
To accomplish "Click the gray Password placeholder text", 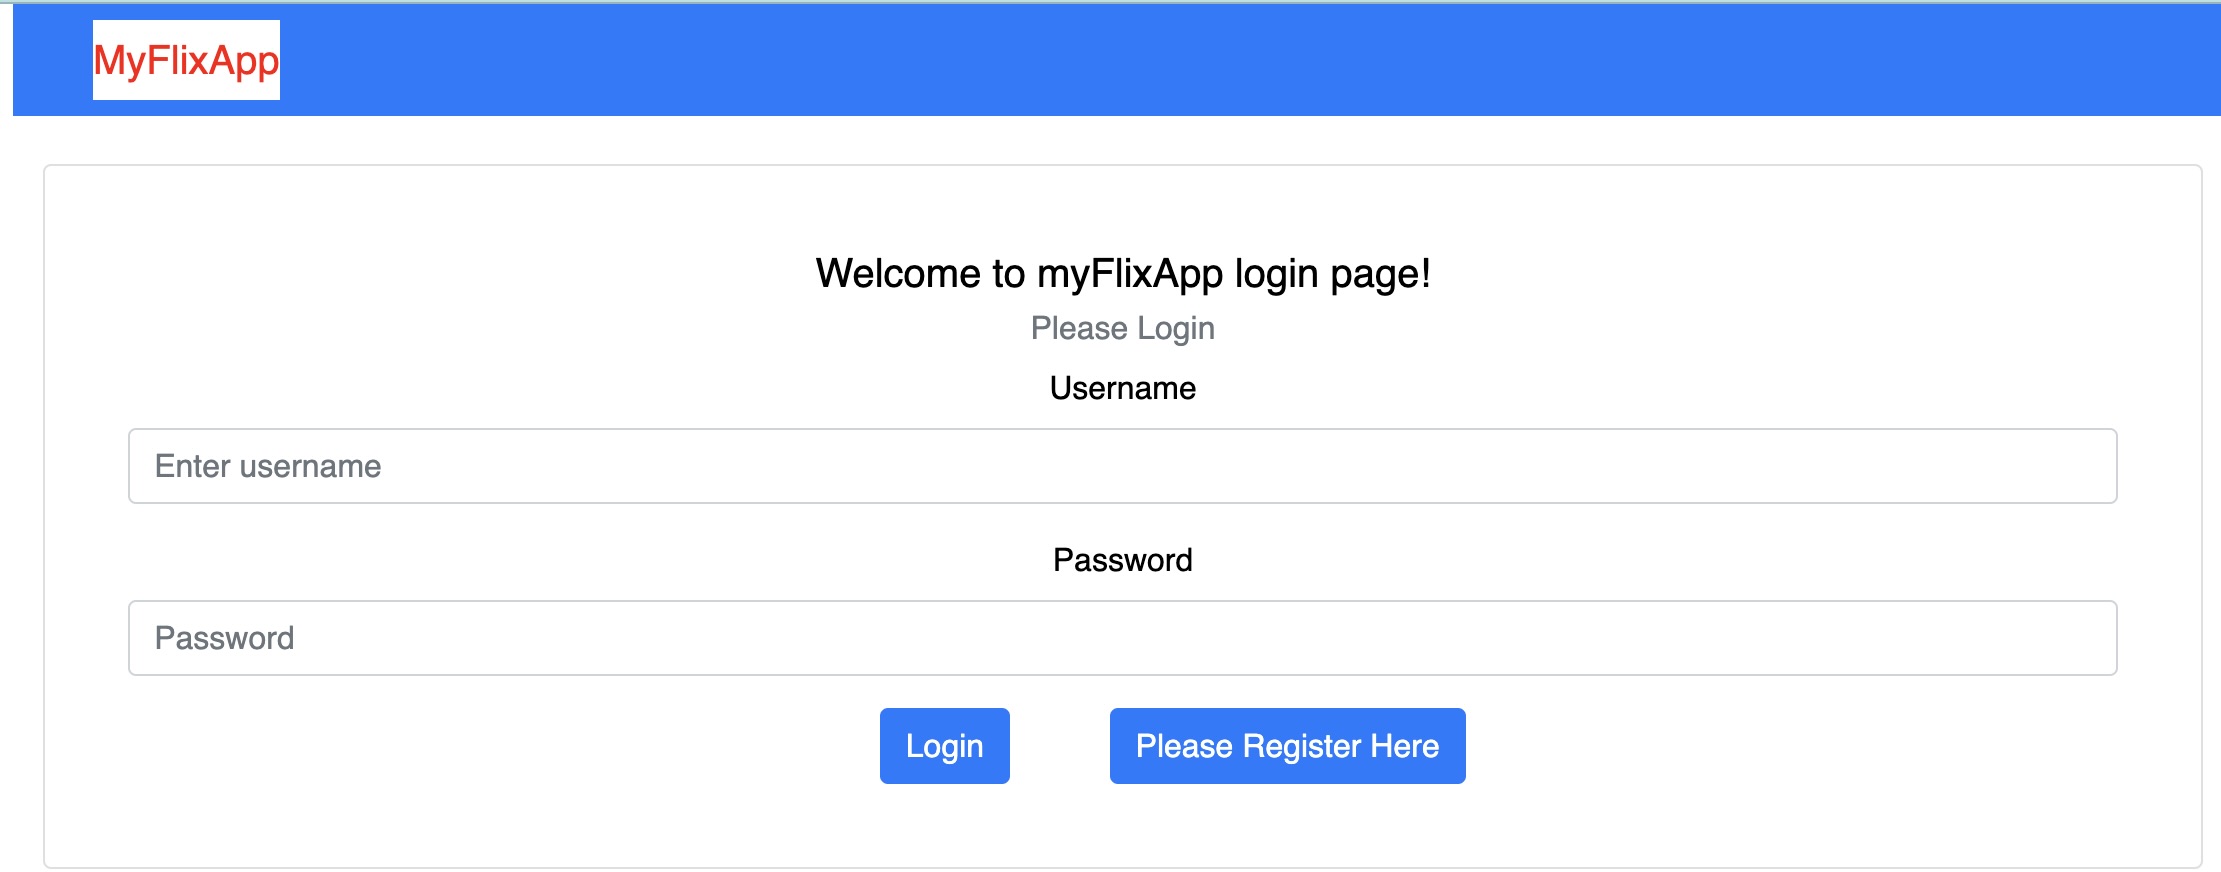I will [x=224, y=638].
